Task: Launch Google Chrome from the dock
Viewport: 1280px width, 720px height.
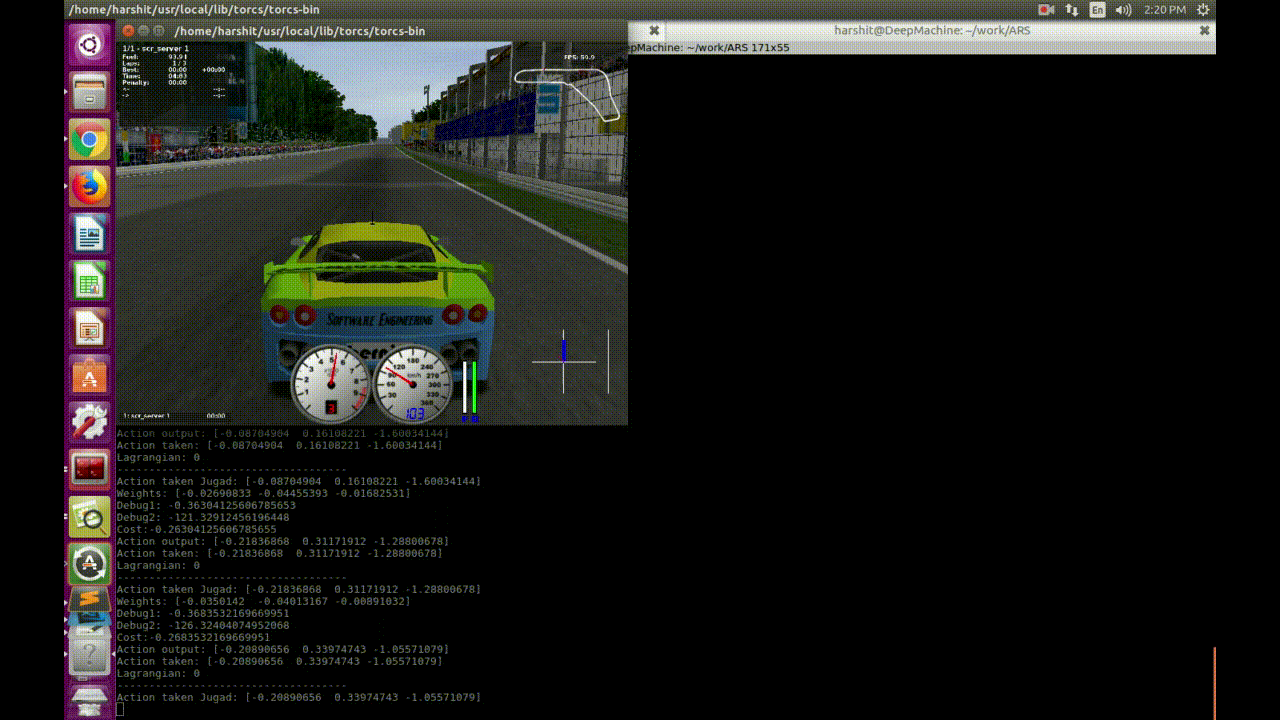Action: (x=89, y=141)
